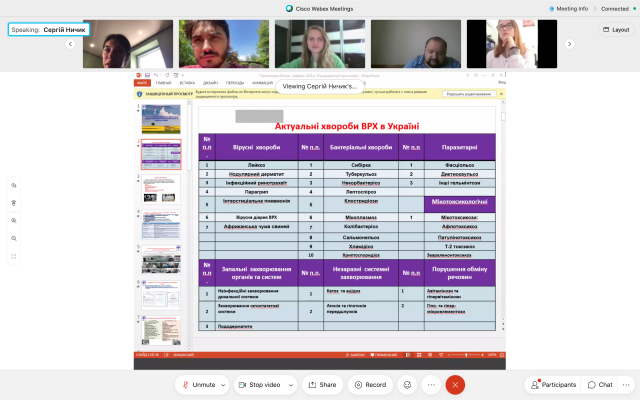Viewport: 640px width, 400px height.
Task: Open panel options ellipsis beside Chat
Action: pyautogui.click(x=626, y=385)
